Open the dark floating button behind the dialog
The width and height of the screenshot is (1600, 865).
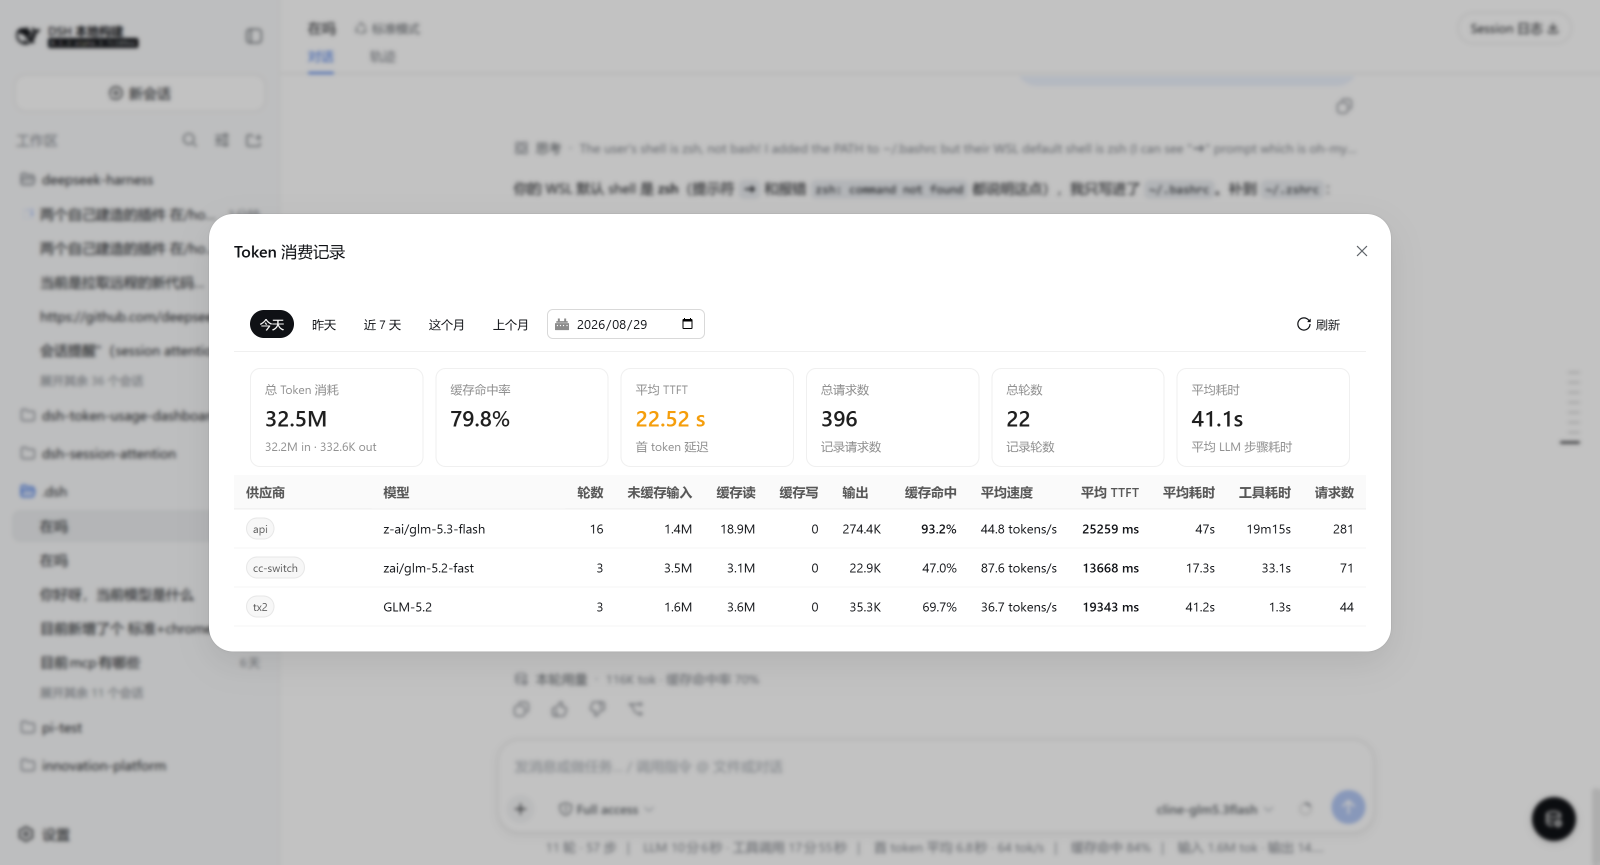pos(1554,819)
